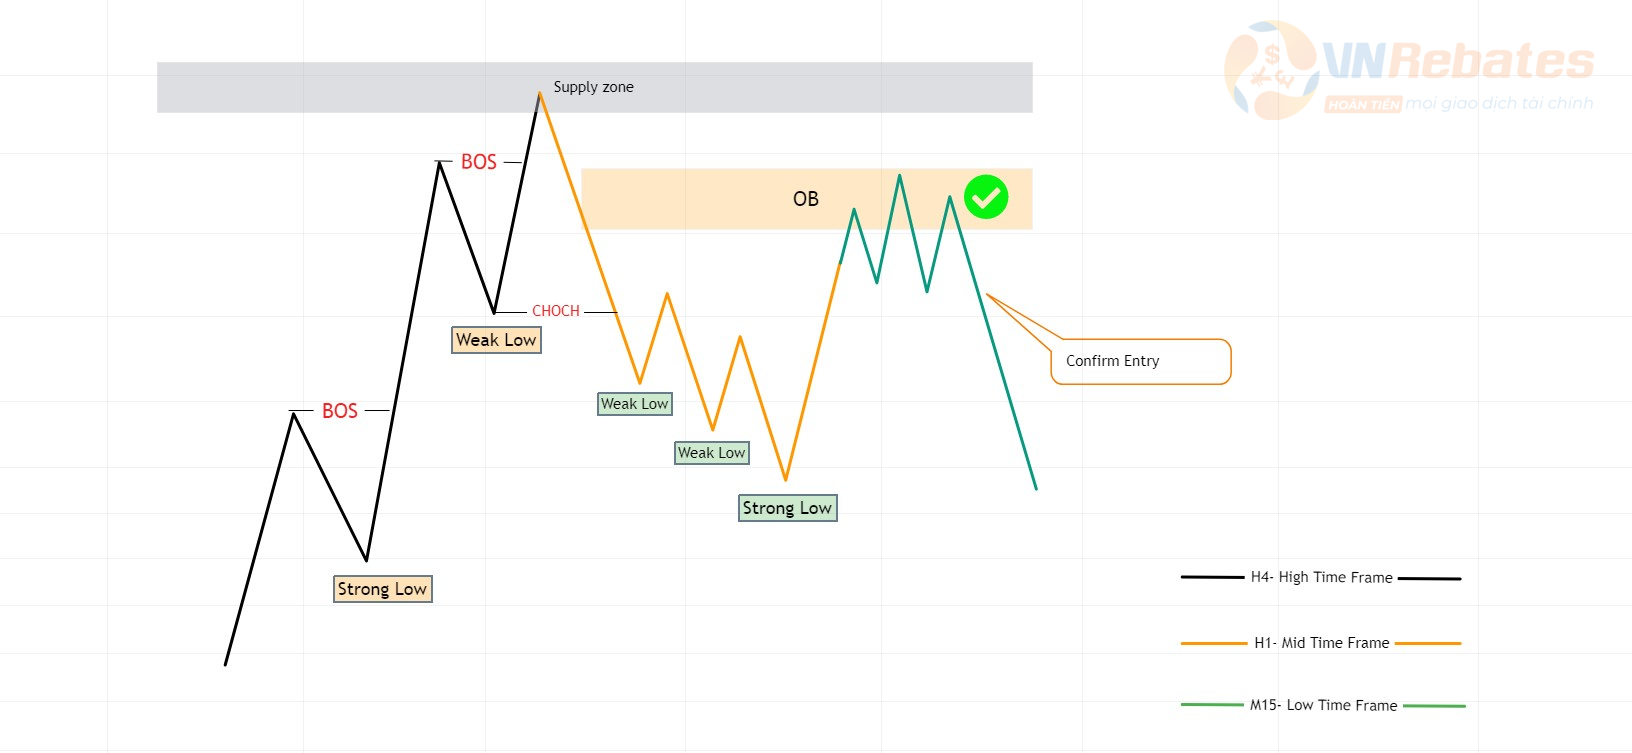Click the H4- High Time Frame legend

pyautogui.click(x=1322, y=577)
